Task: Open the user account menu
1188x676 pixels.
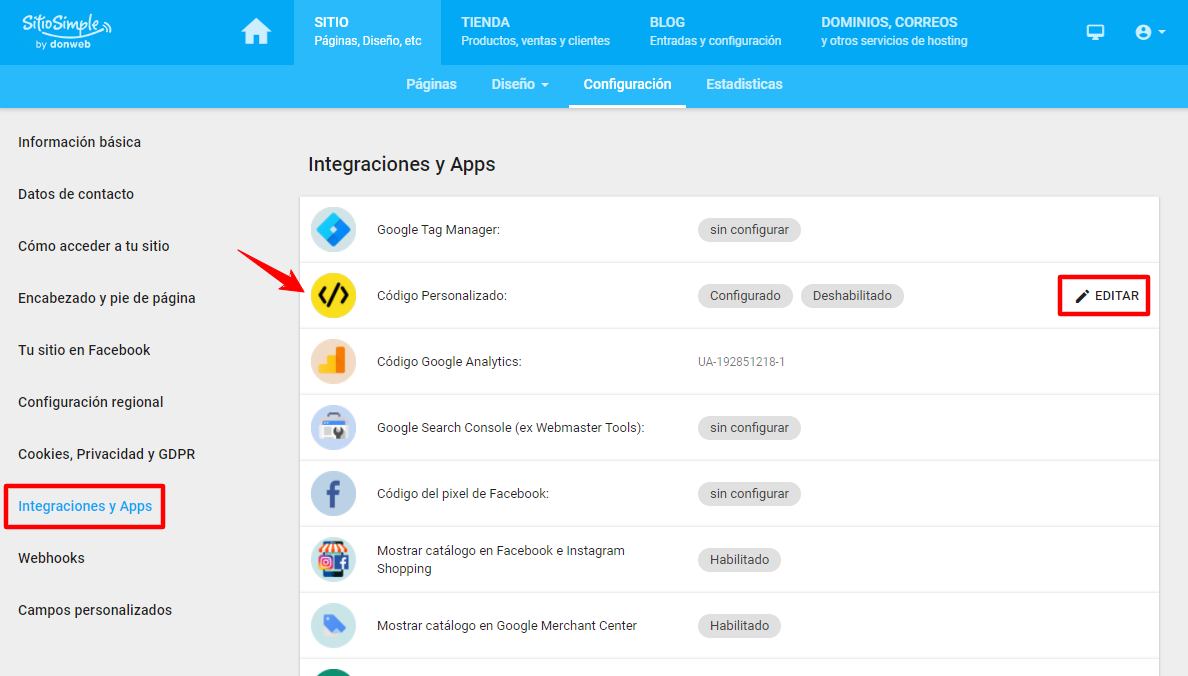Action: [1149, 32]
